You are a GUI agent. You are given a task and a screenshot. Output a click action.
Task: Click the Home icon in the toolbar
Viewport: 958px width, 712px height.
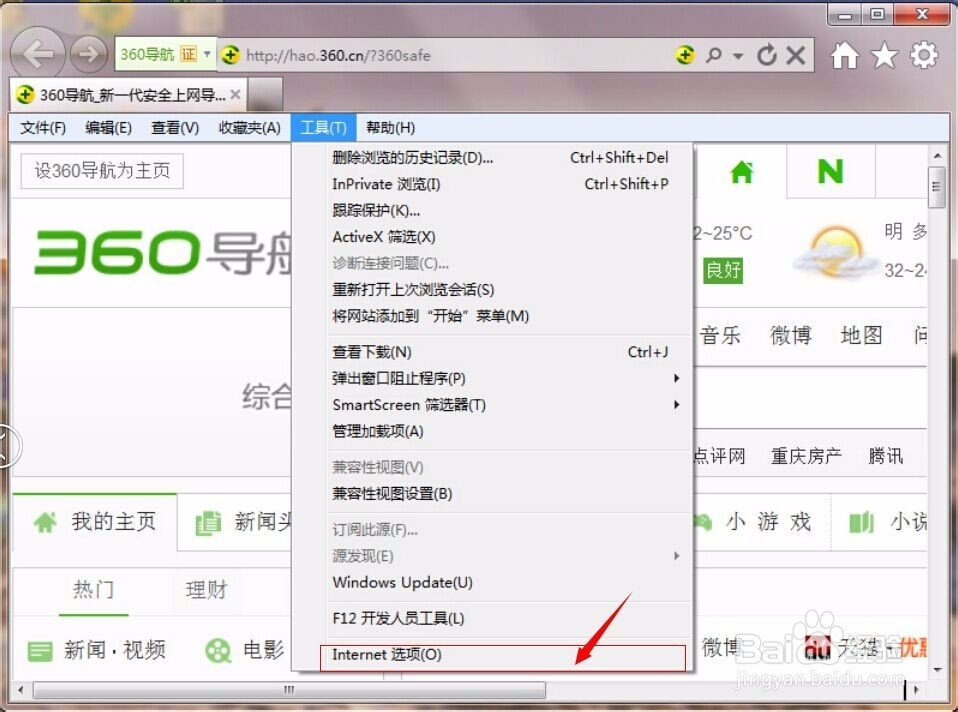(x=844, y=56)
